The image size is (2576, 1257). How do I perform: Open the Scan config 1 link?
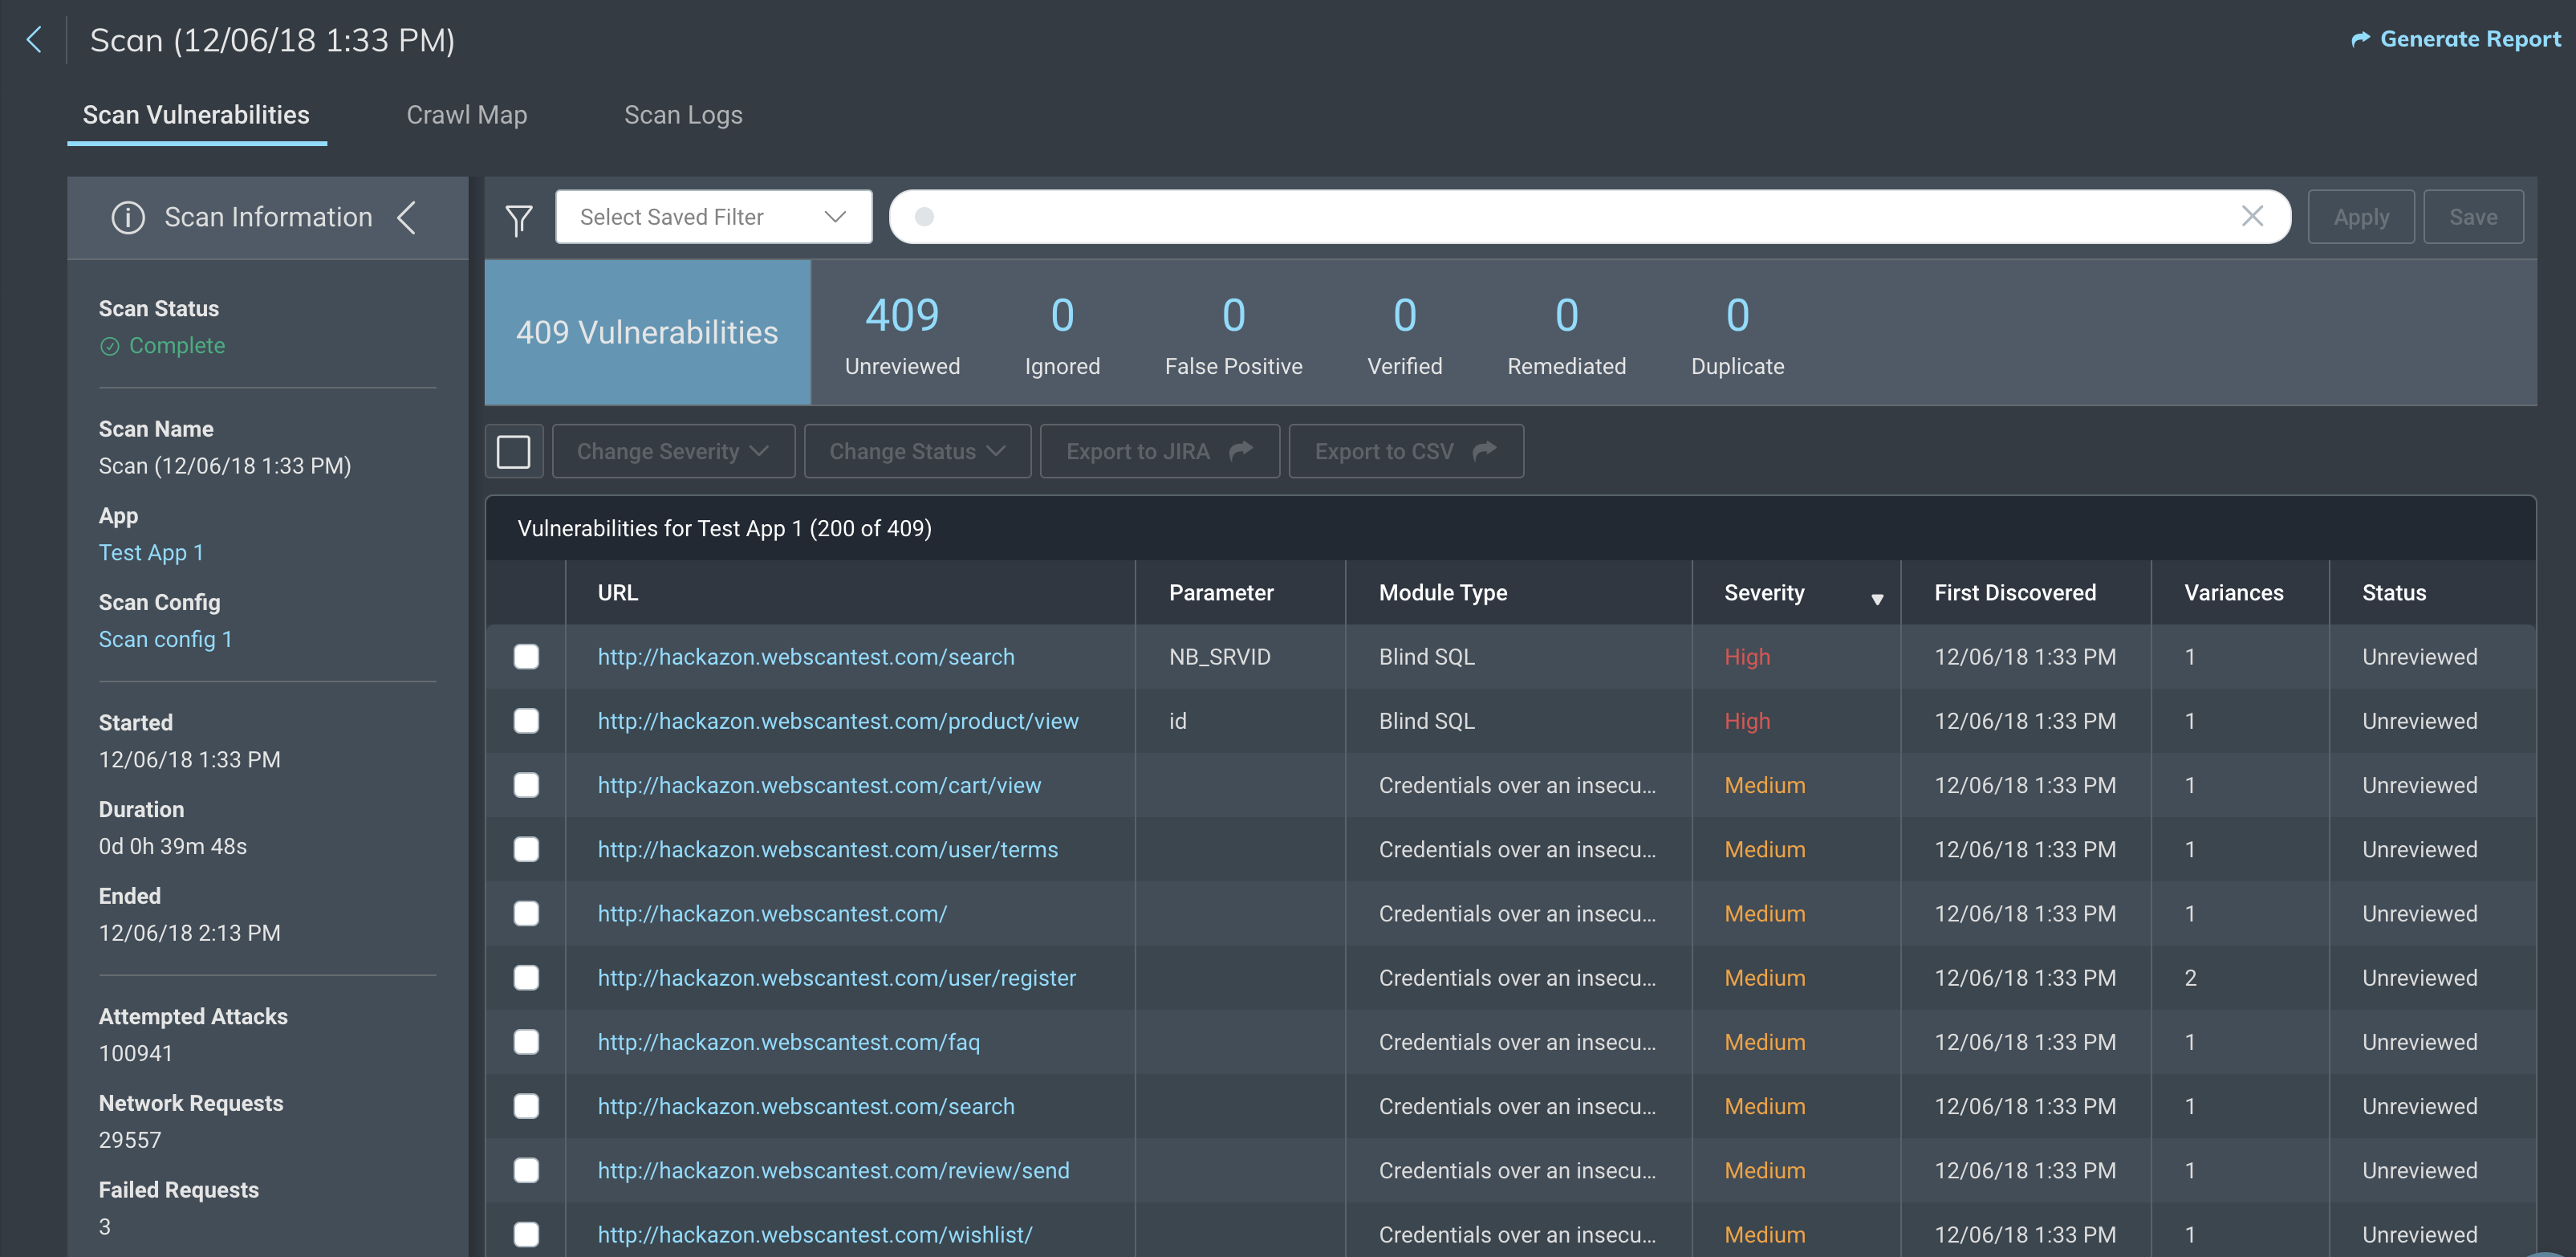165,639
